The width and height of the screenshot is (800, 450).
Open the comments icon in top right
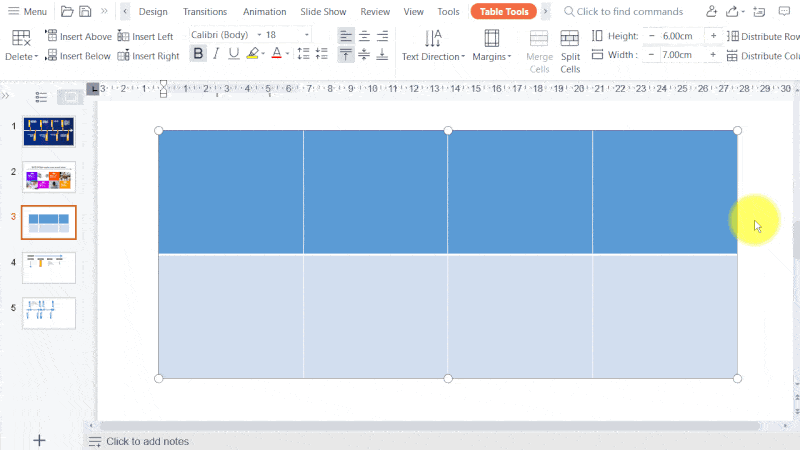tap(784, 11)
